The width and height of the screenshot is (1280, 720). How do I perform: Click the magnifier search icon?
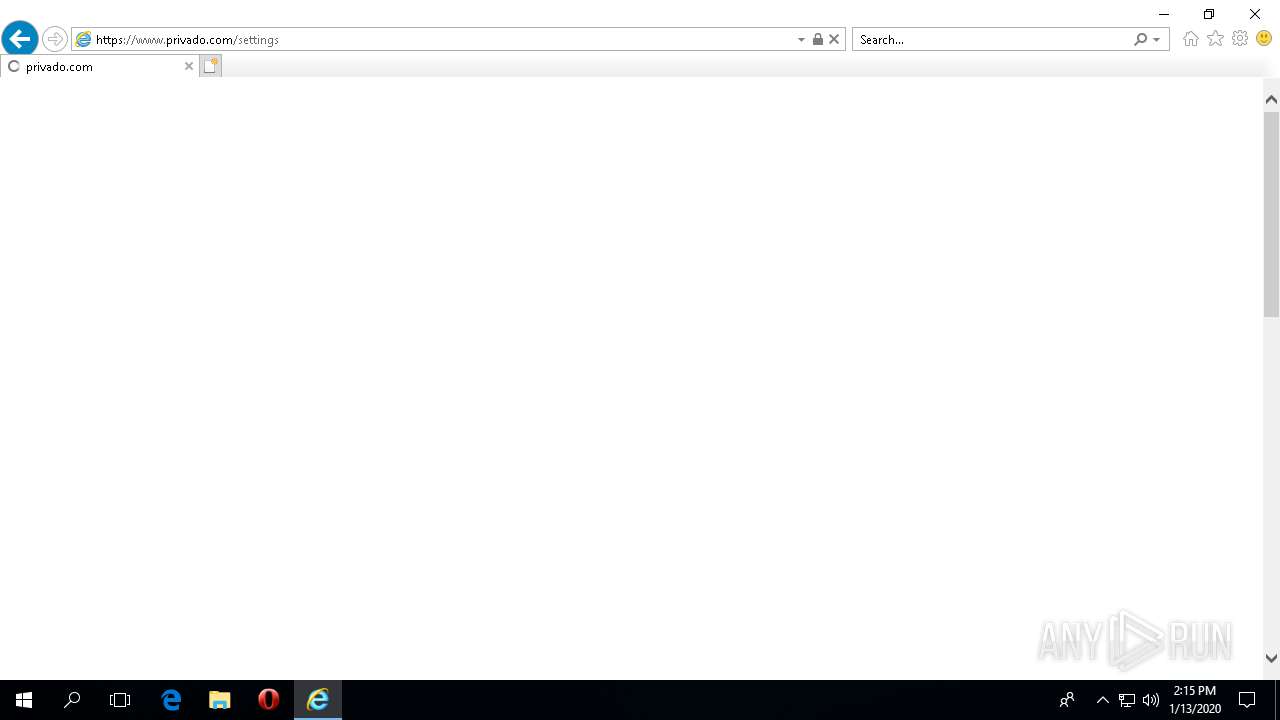[x=1140, y=39]
